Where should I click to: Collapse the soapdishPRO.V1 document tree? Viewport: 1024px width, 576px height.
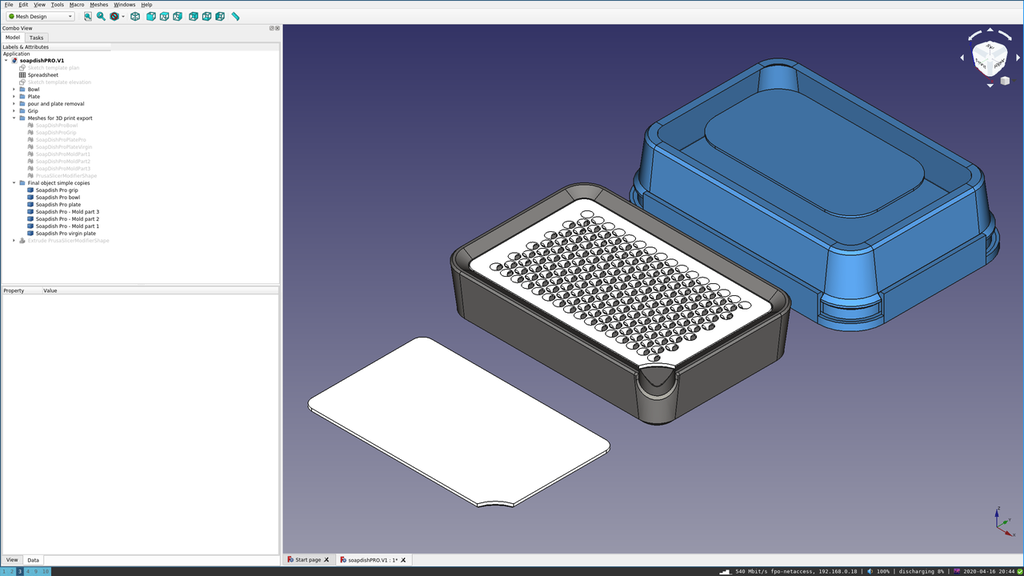[x=7, y=61]
